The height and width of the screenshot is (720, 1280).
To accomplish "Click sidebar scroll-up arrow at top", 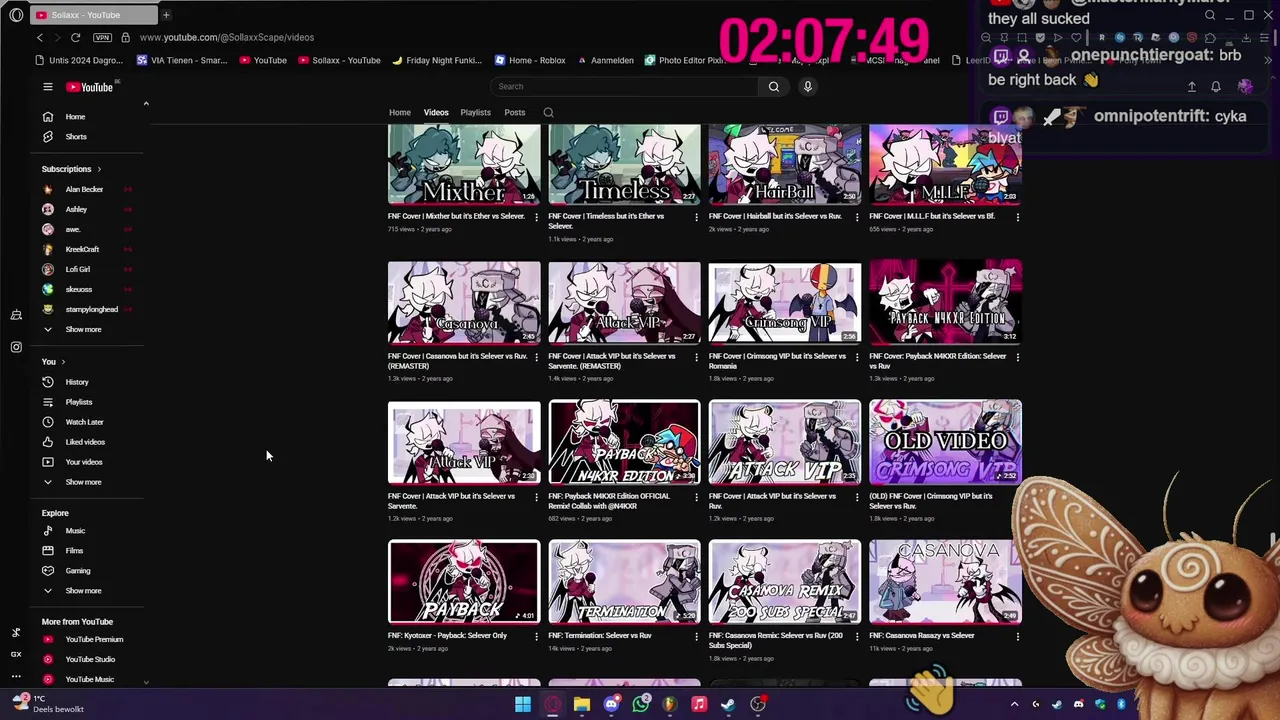I will 146,104.
